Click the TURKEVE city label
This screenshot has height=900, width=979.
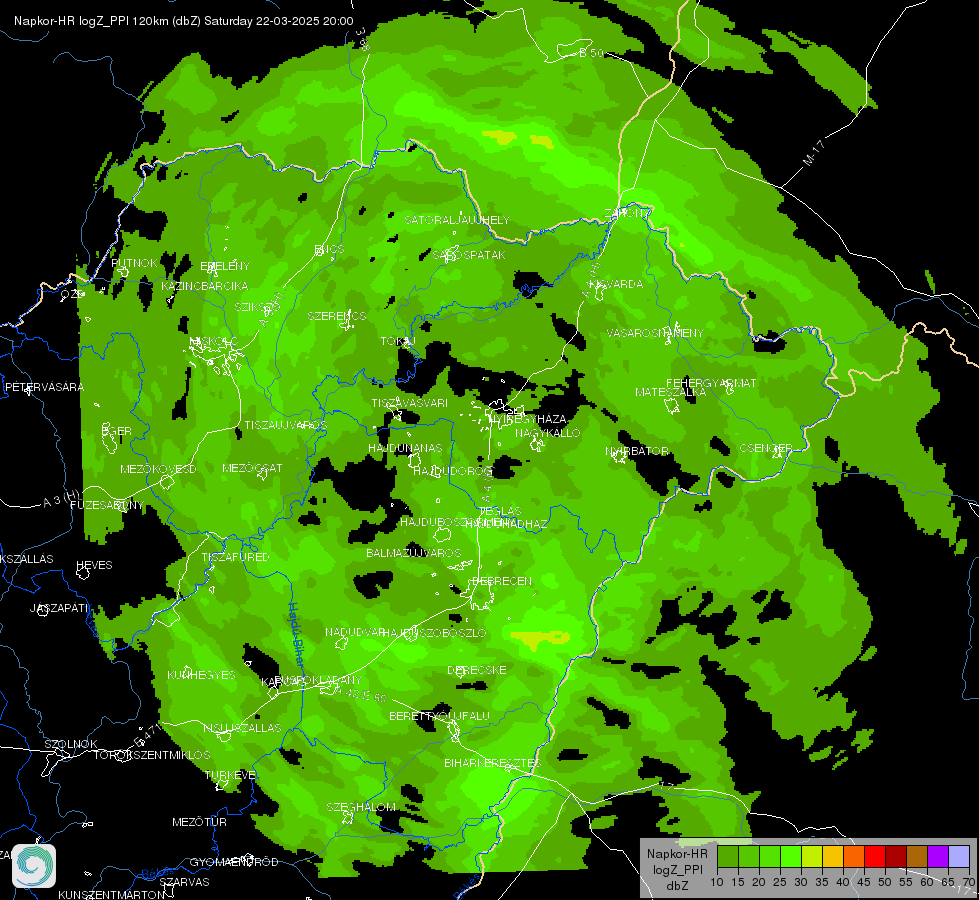[230, 775]
